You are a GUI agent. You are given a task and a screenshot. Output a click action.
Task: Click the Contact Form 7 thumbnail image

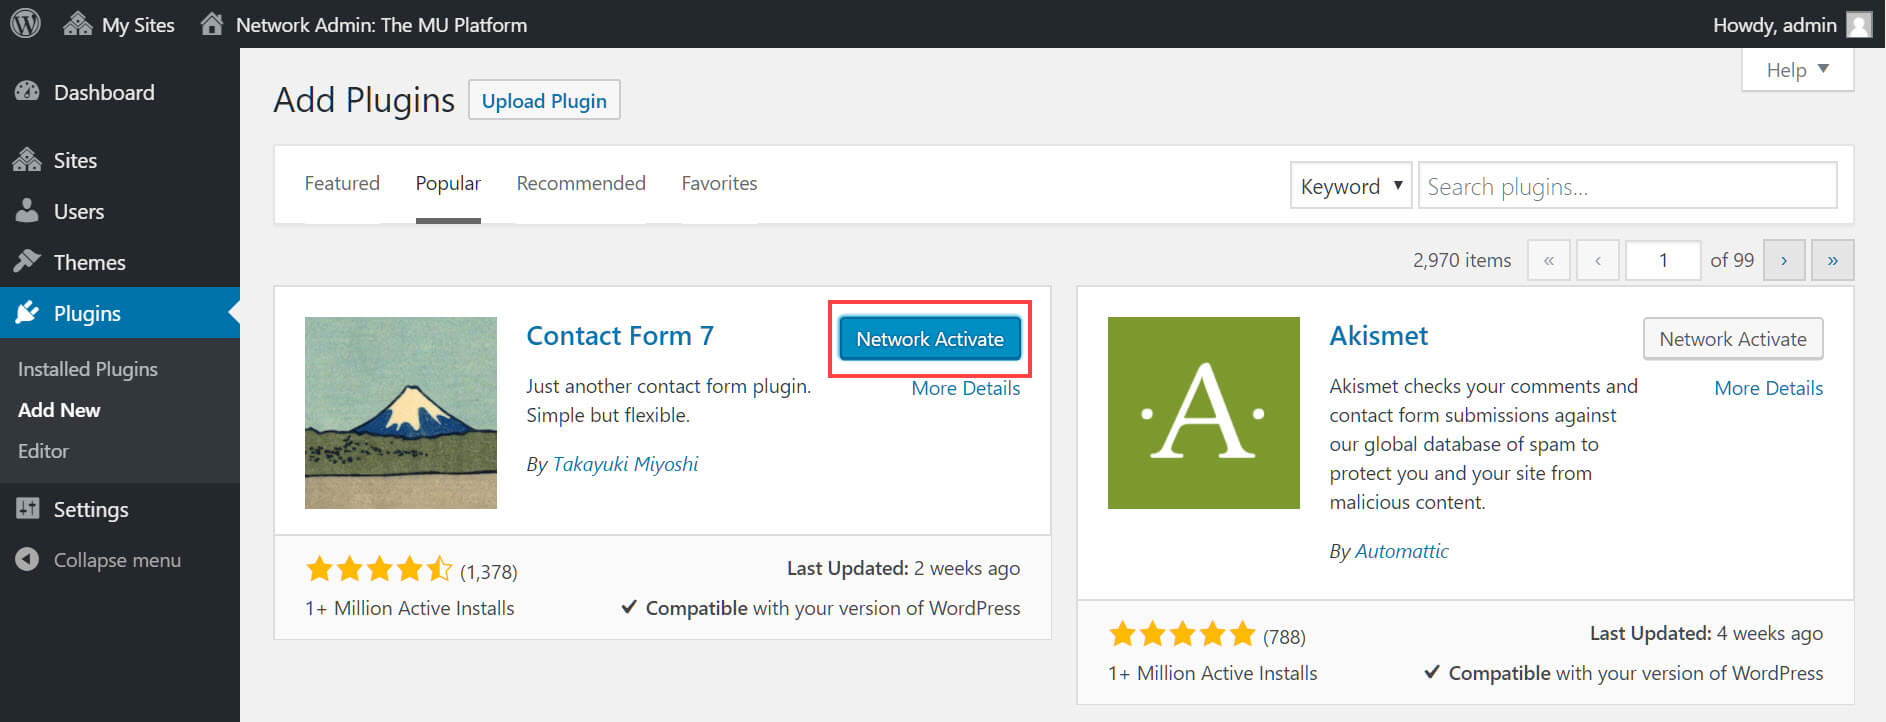point(401,413)
